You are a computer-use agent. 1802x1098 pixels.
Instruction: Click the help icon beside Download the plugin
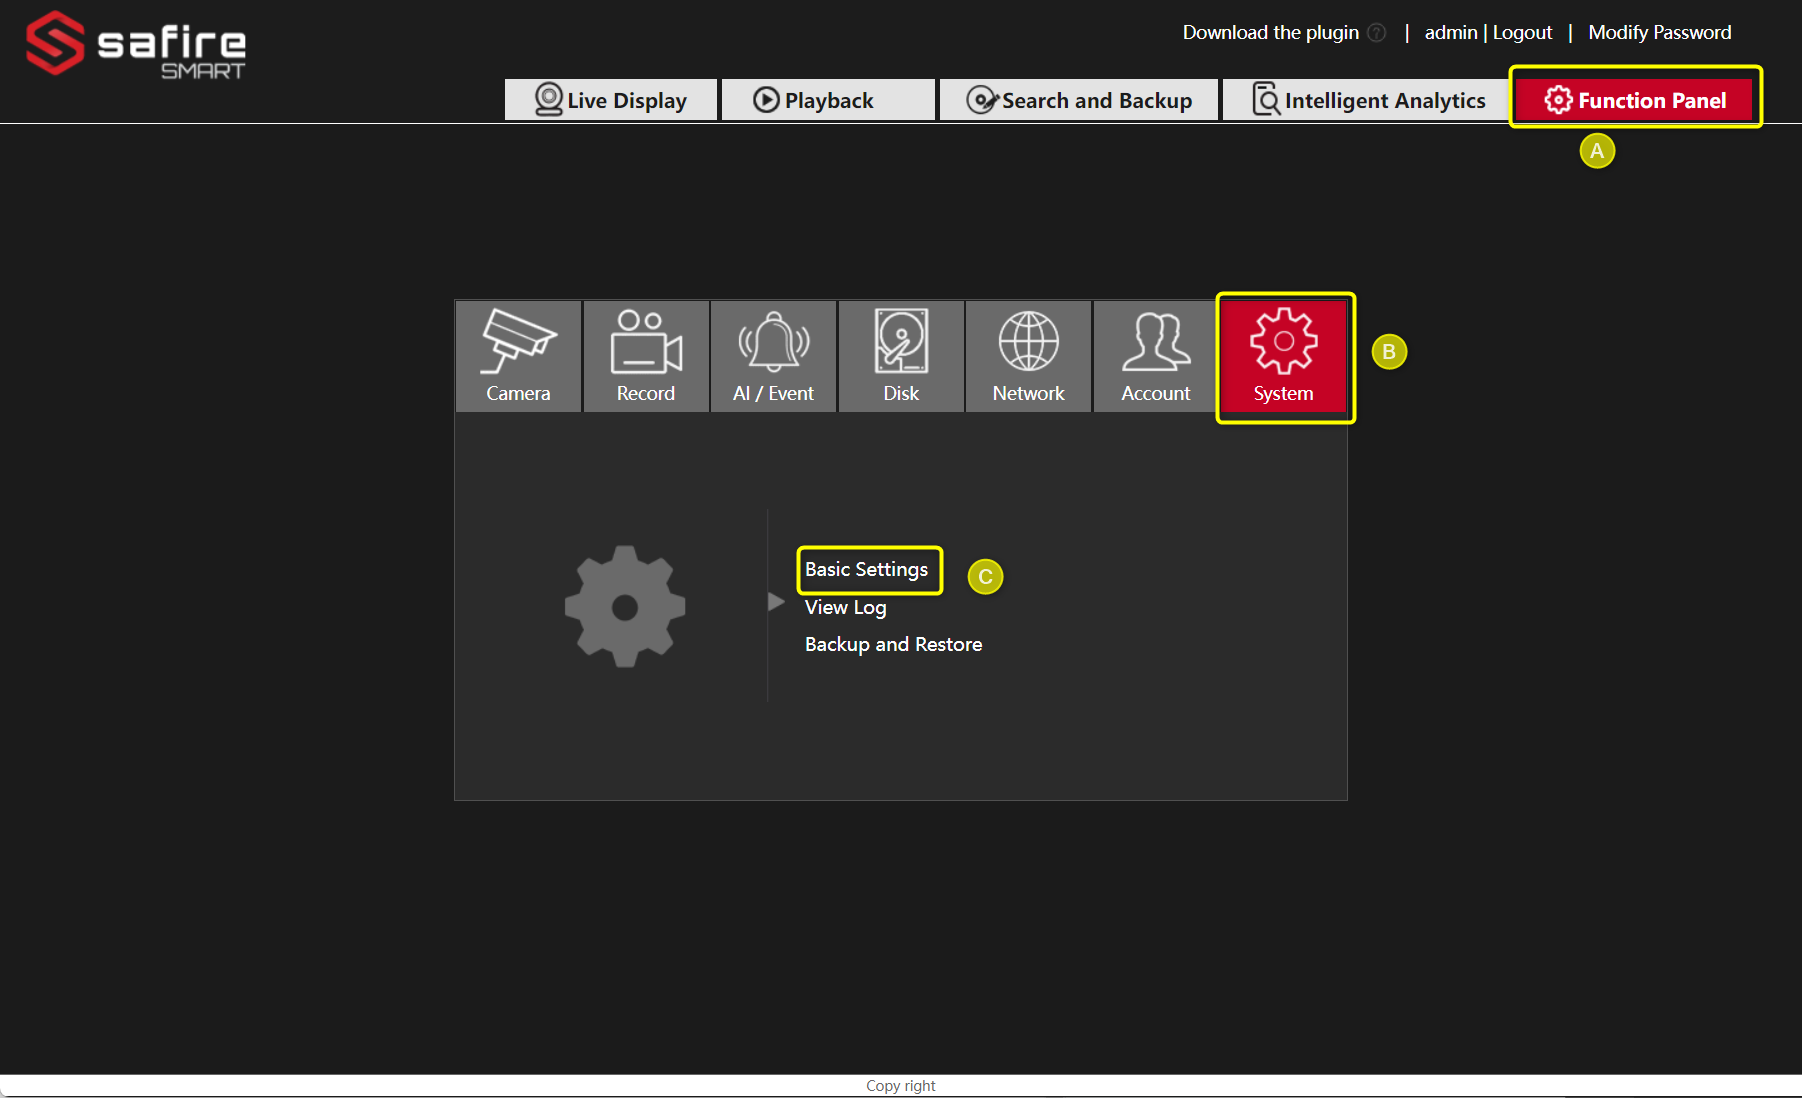coord(1377,33)
